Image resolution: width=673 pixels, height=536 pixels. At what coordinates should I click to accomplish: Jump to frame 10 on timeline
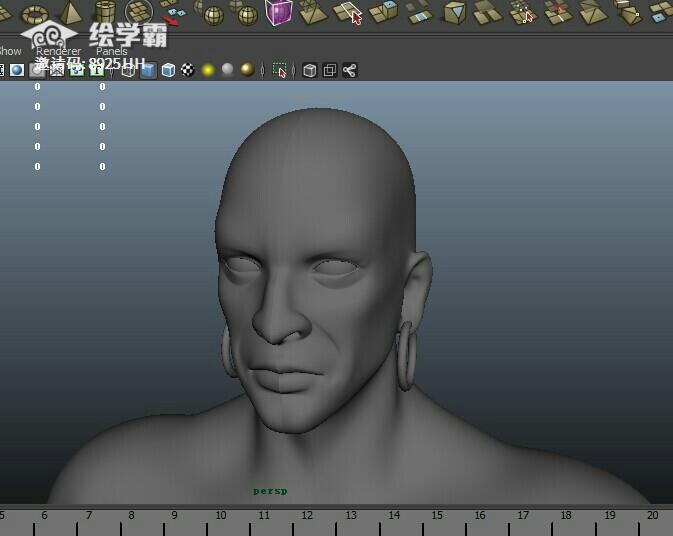pyautogui.click(x=221, y=515)
